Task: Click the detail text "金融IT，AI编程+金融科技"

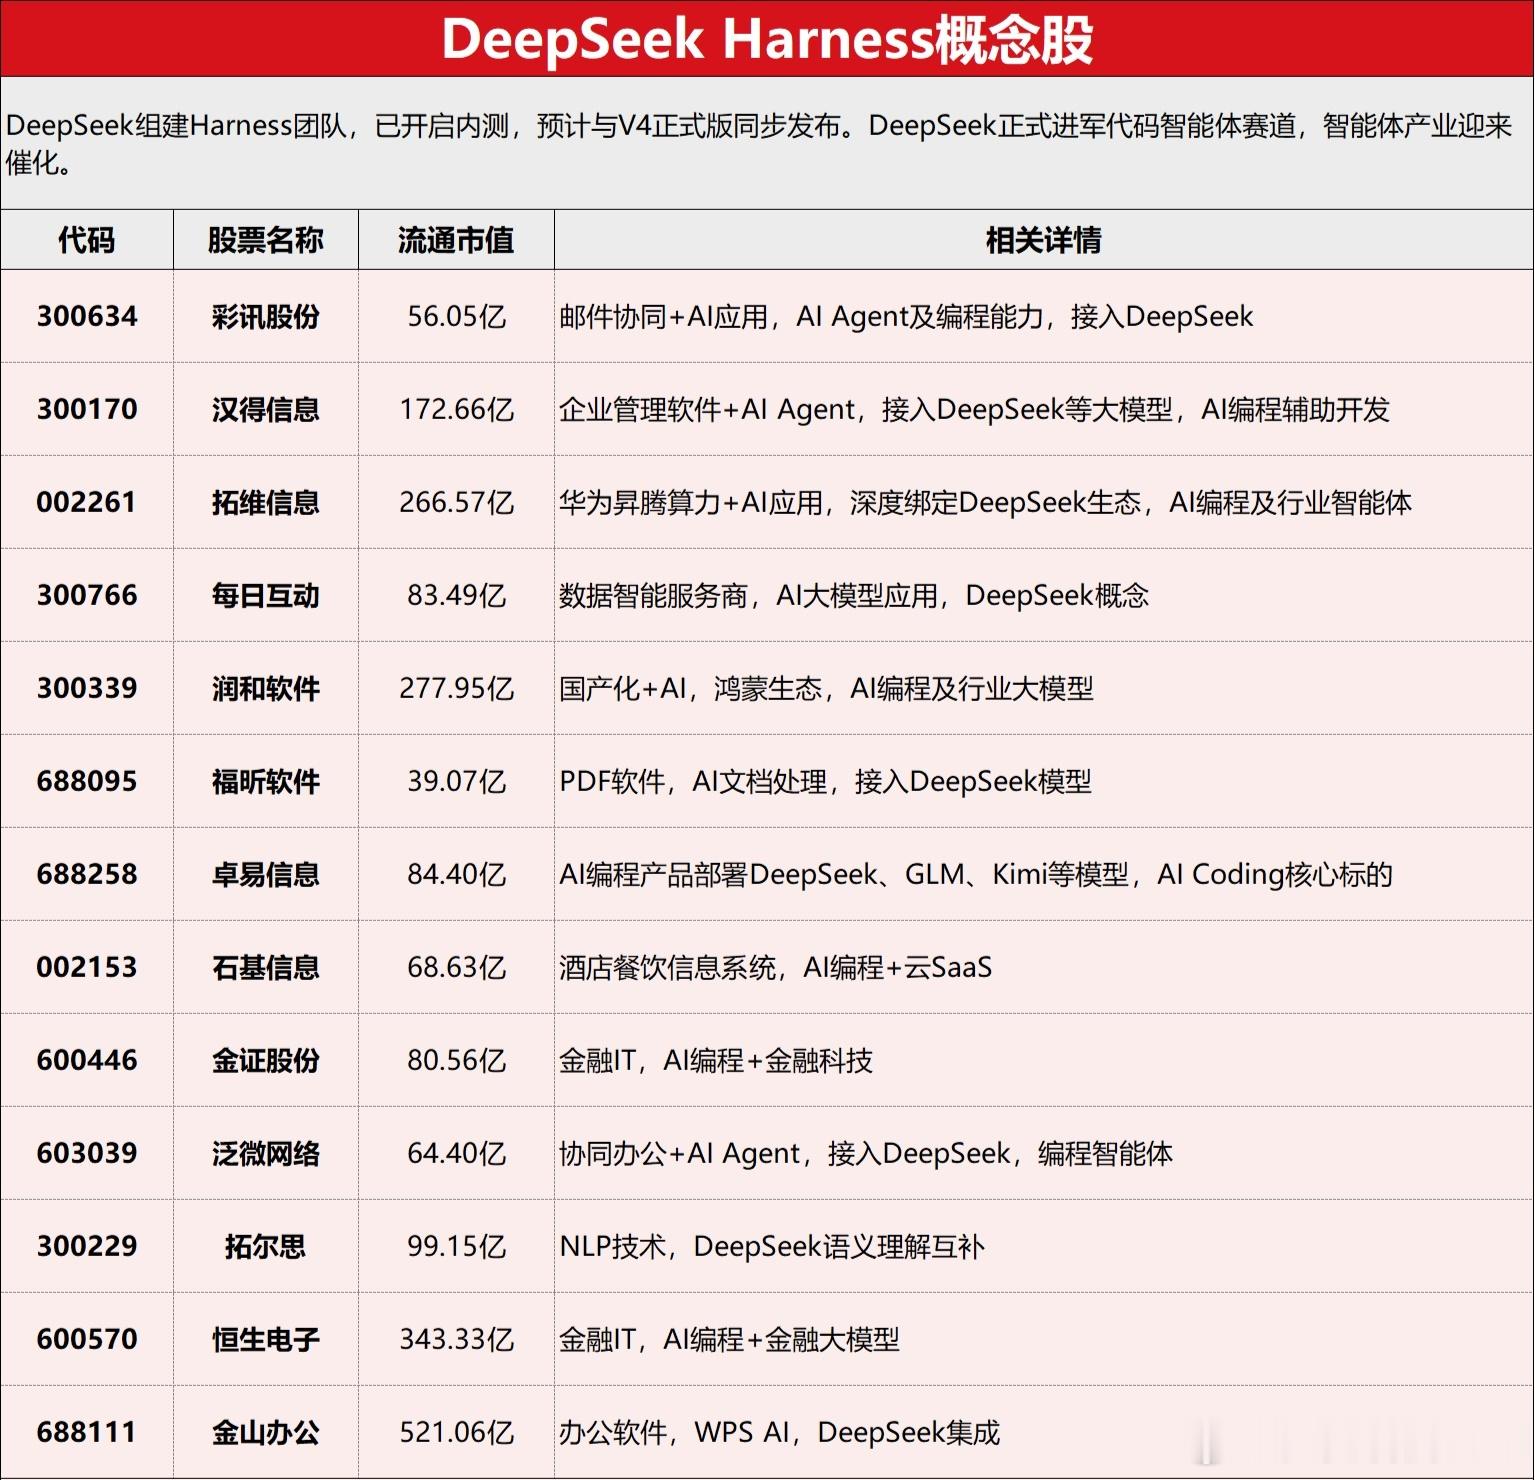Action: click(716, 1060)
